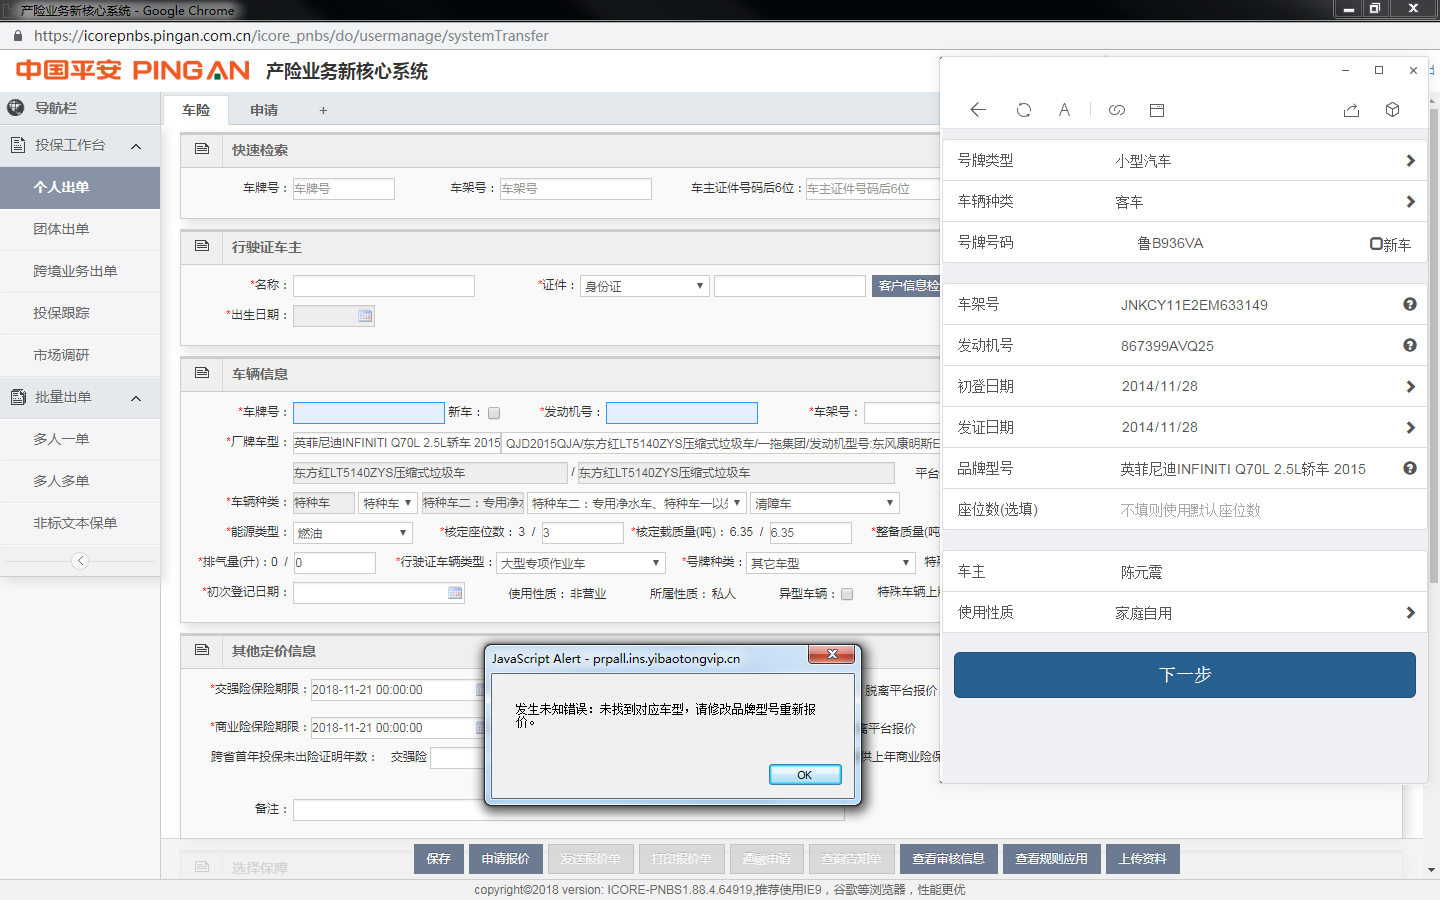Open the help icon beside 车架号 field
The height and width of the screenshot is (900, 1440).
click(1409, 305)
